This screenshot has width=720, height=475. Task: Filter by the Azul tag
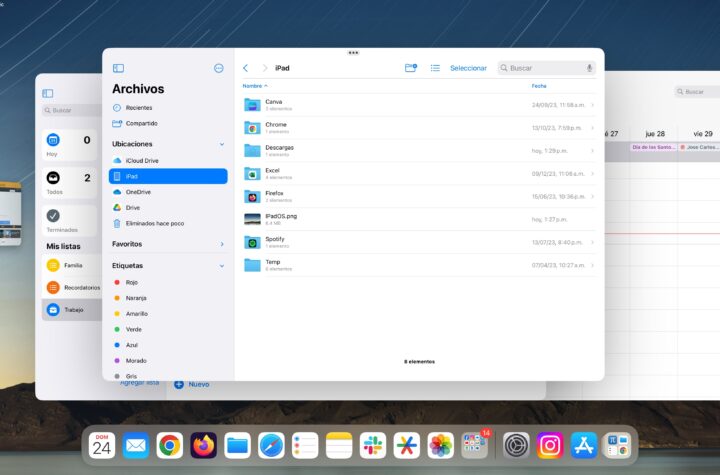click(x=168, y=345)
